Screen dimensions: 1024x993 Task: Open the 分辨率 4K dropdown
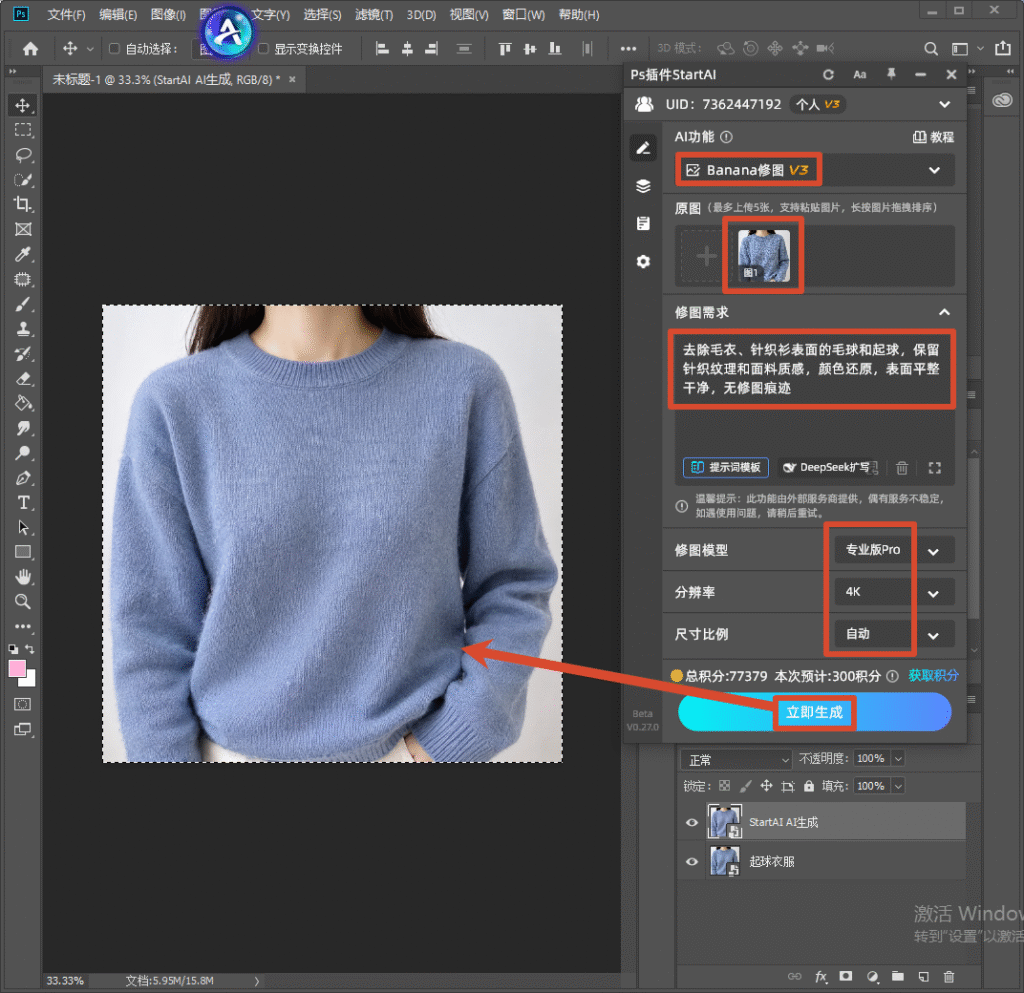point(894,592)
